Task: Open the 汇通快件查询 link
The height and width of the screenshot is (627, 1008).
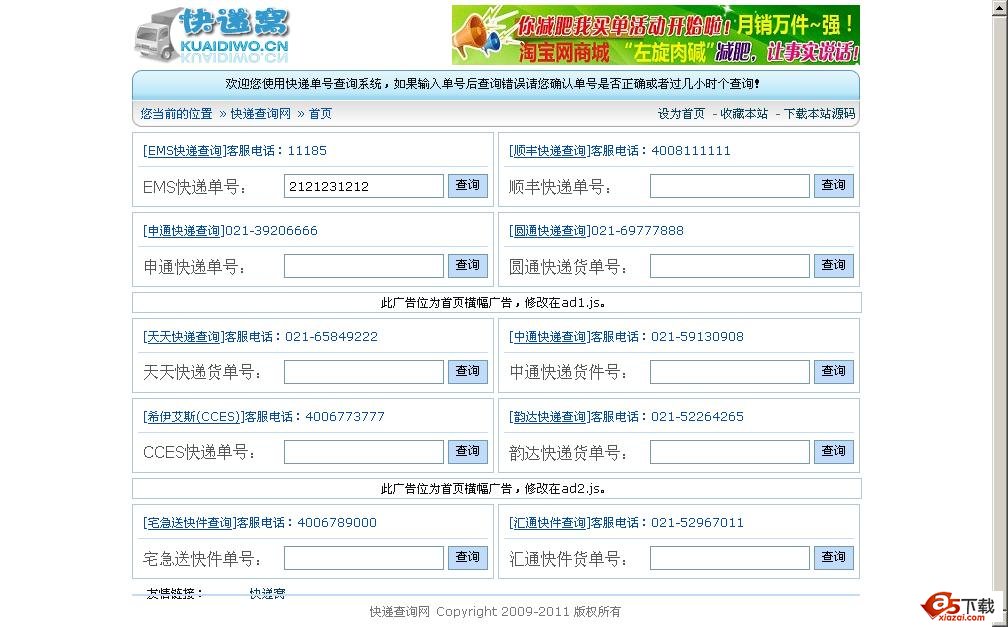Action: tap(549, 522)
